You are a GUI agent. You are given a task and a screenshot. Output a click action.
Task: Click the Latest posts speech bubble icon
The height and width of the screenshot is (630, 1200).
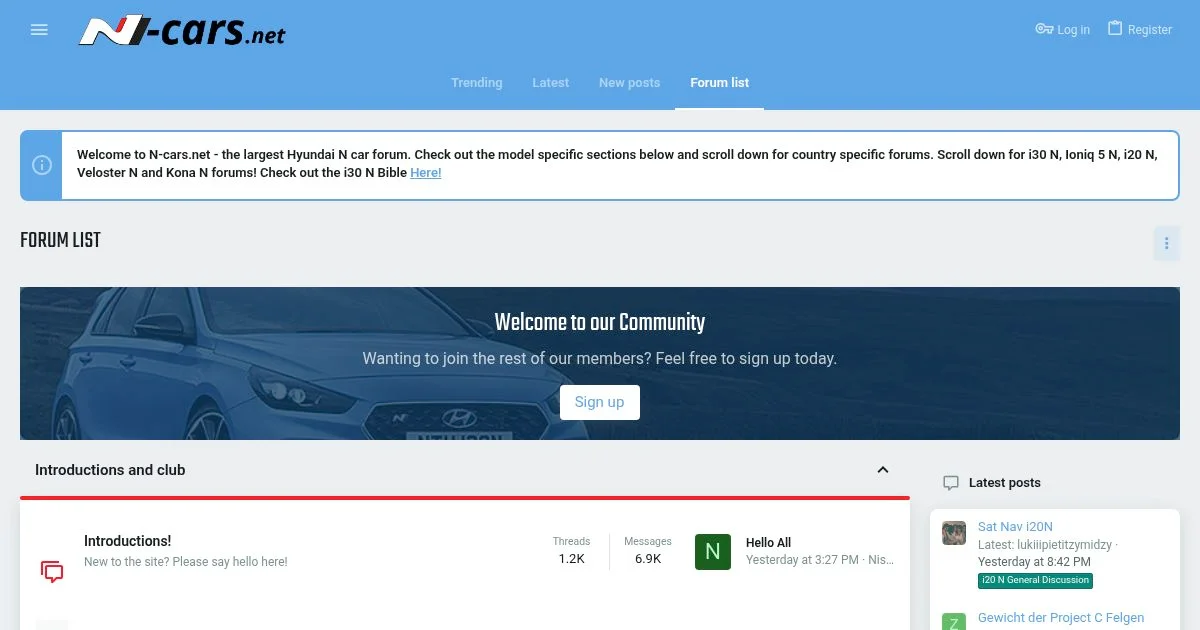click(x=951, y=483)
